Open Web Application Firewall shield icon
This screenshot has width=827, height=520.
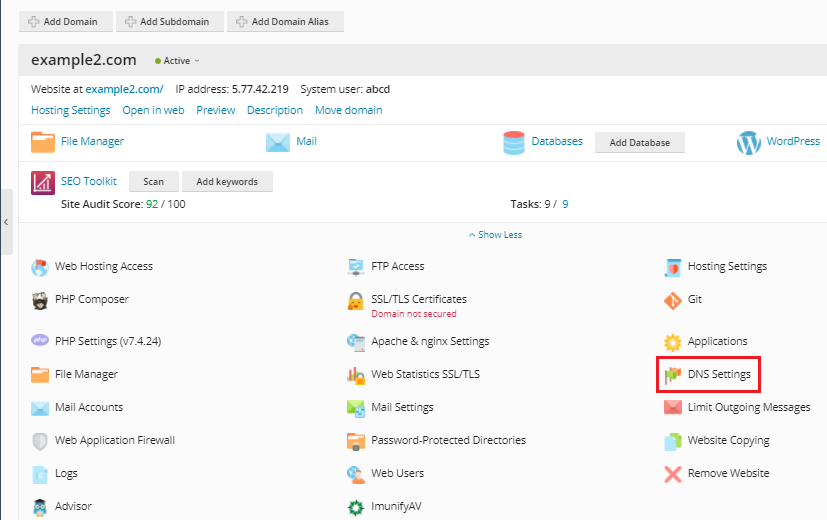pos(40,441)
